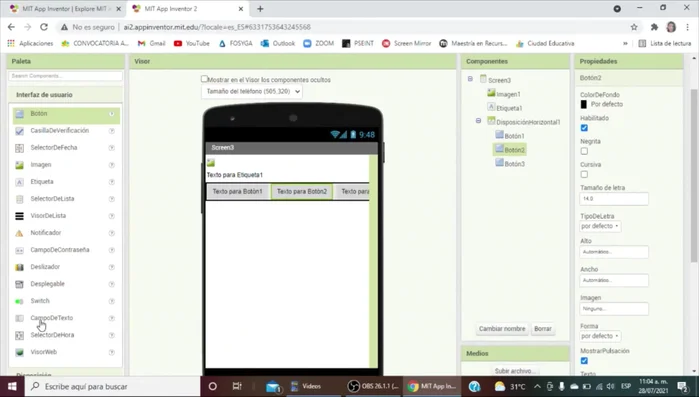
Task: Click the SelectorDeLista palette icon
Action: [20, 199]
